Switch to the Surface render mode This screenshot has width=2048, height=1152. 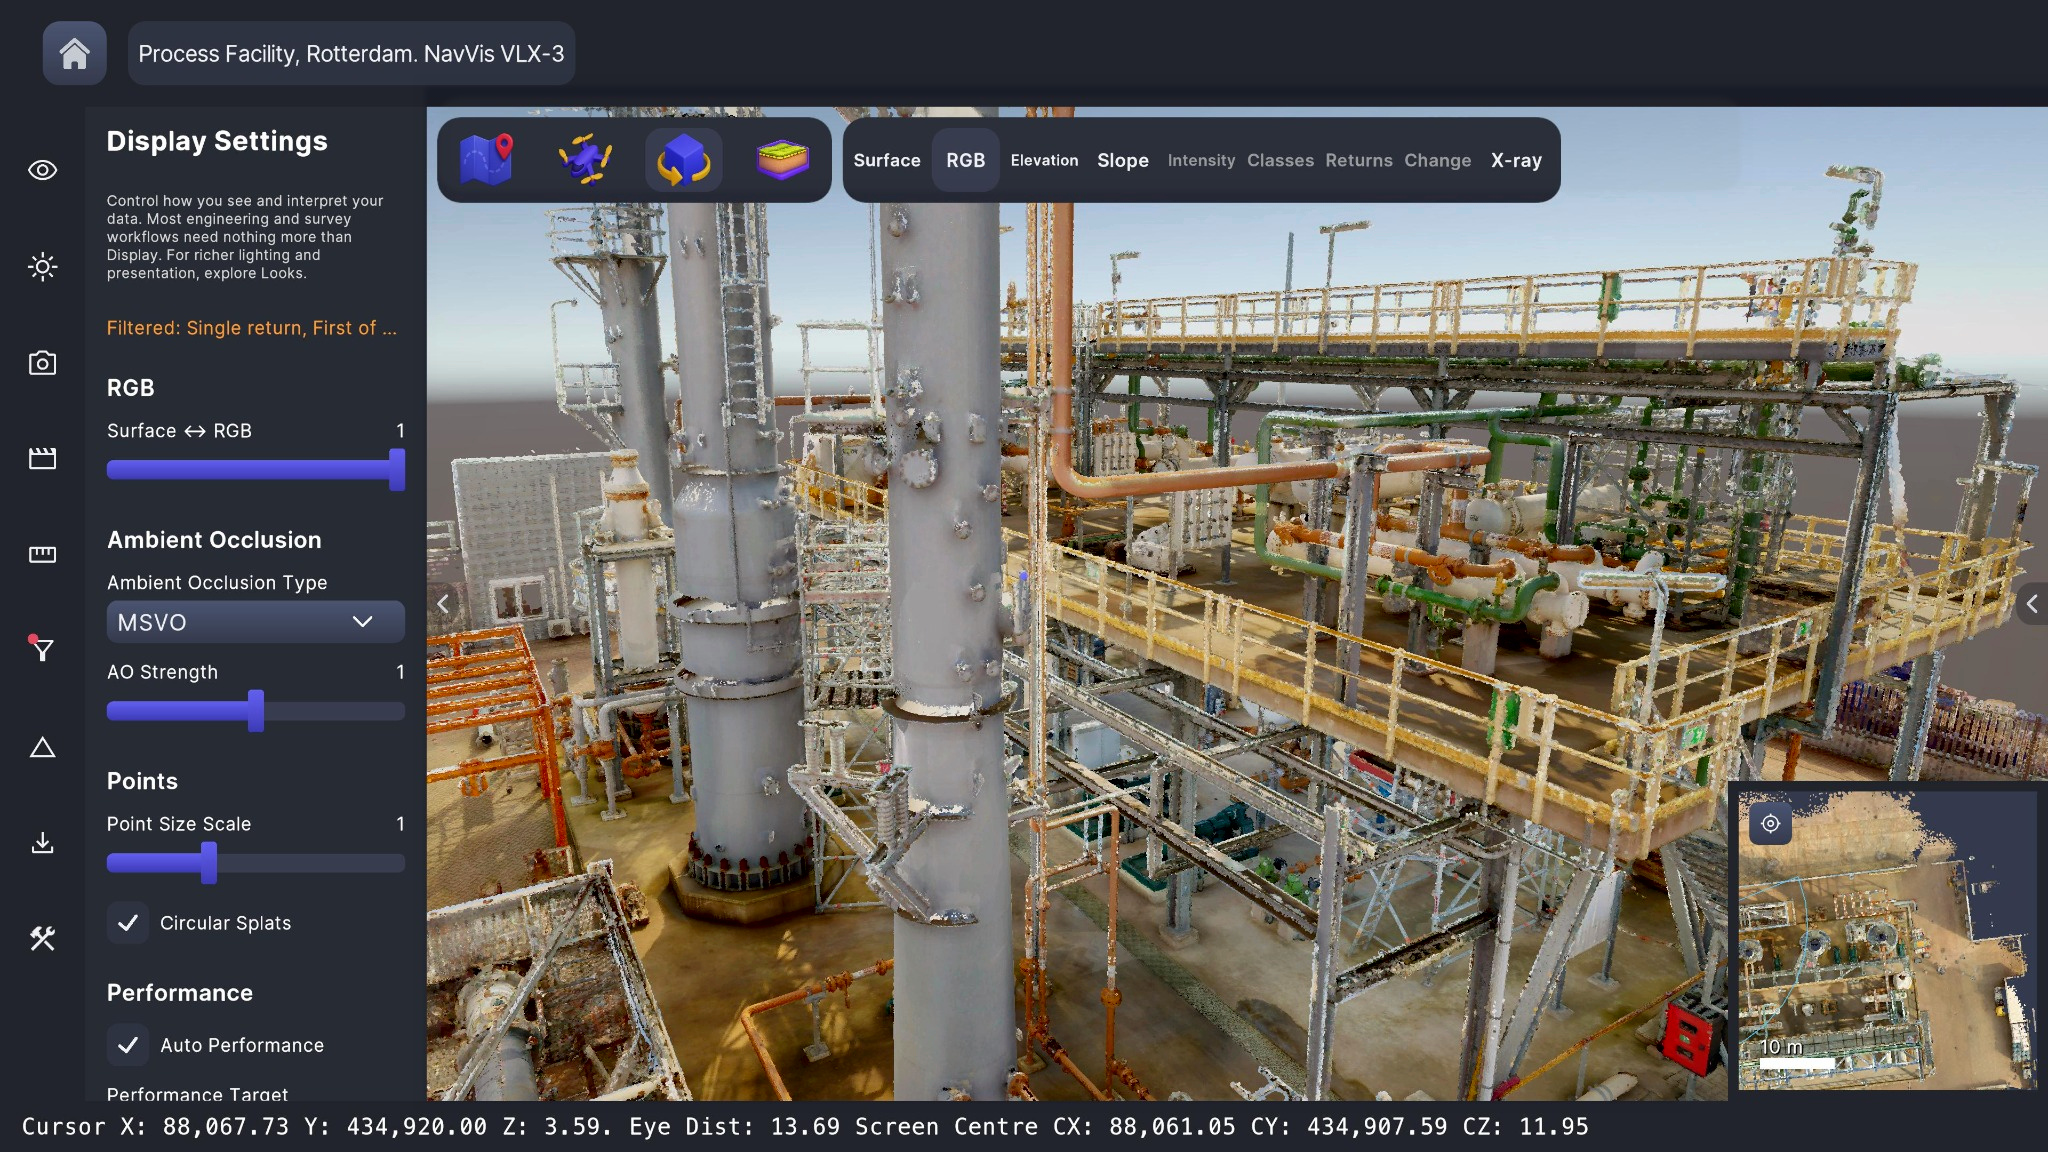coord(887,160)
